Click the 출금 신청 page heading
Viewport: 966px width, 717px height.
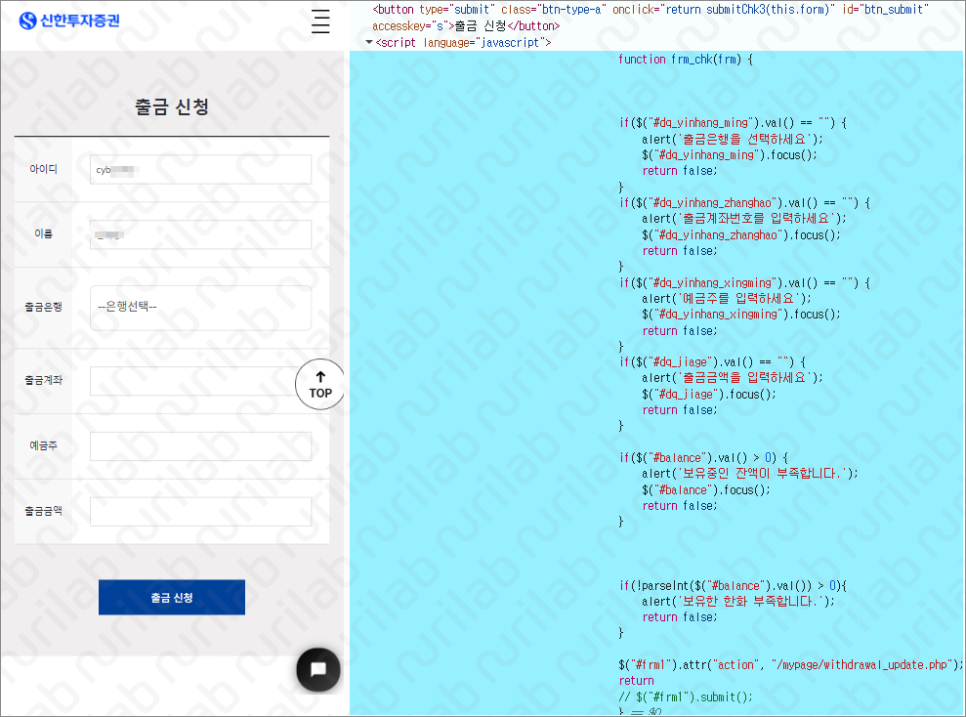172,107
